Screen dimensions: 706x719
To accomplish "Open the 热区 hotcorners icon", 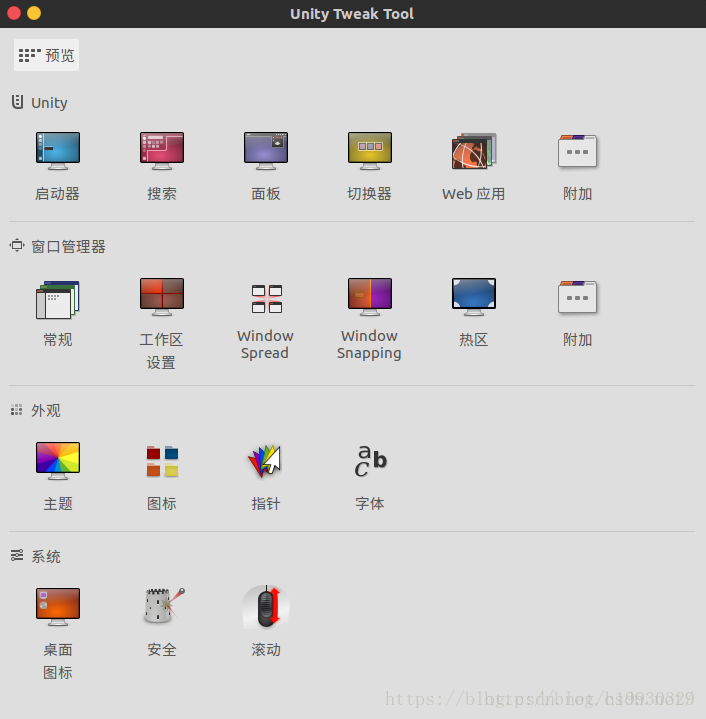I will 474,297.
